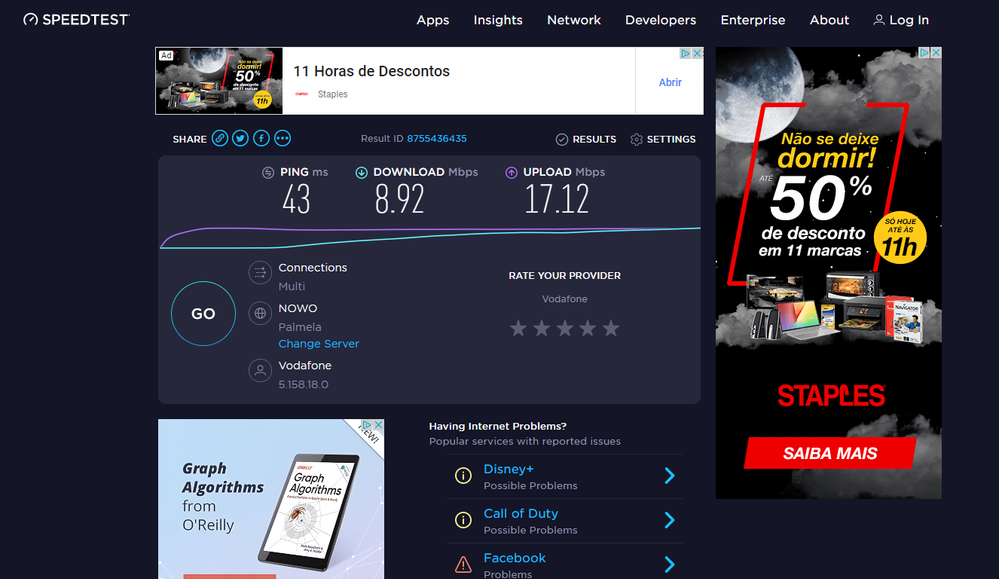Viewport: 999px width, 579px height.
Task: Open Settings next to the gear
Action: pos(663,140)
